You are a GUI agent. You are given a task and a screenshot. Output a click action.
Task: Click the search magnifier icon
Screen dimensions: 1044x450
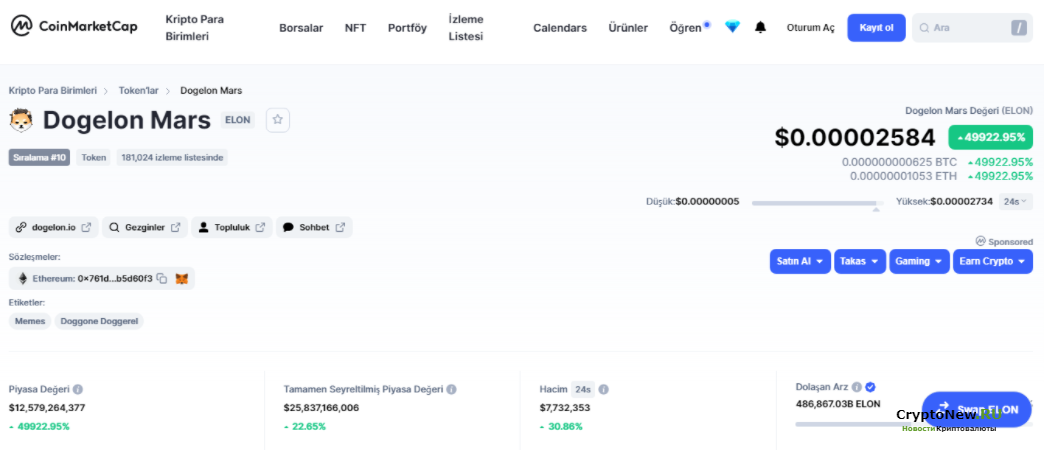924,28
